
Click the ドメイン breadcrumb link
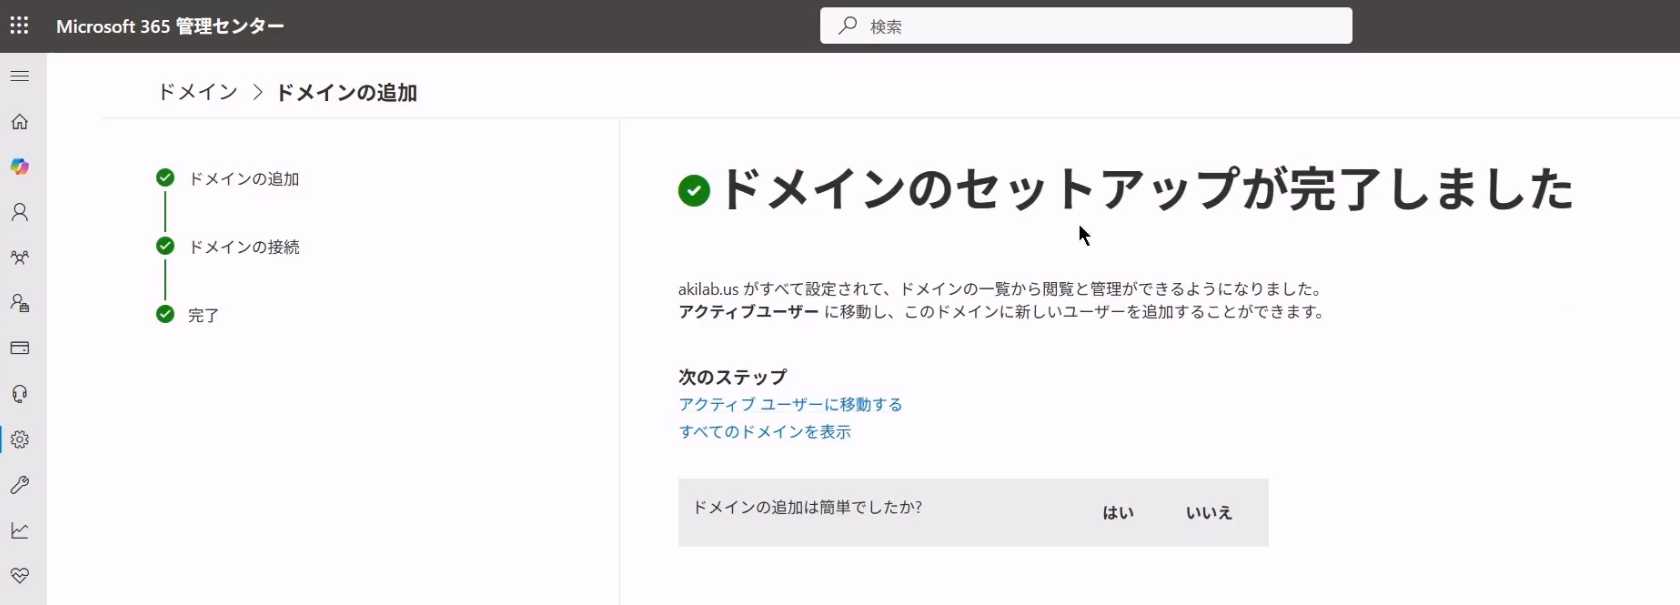tap(198, 92)
